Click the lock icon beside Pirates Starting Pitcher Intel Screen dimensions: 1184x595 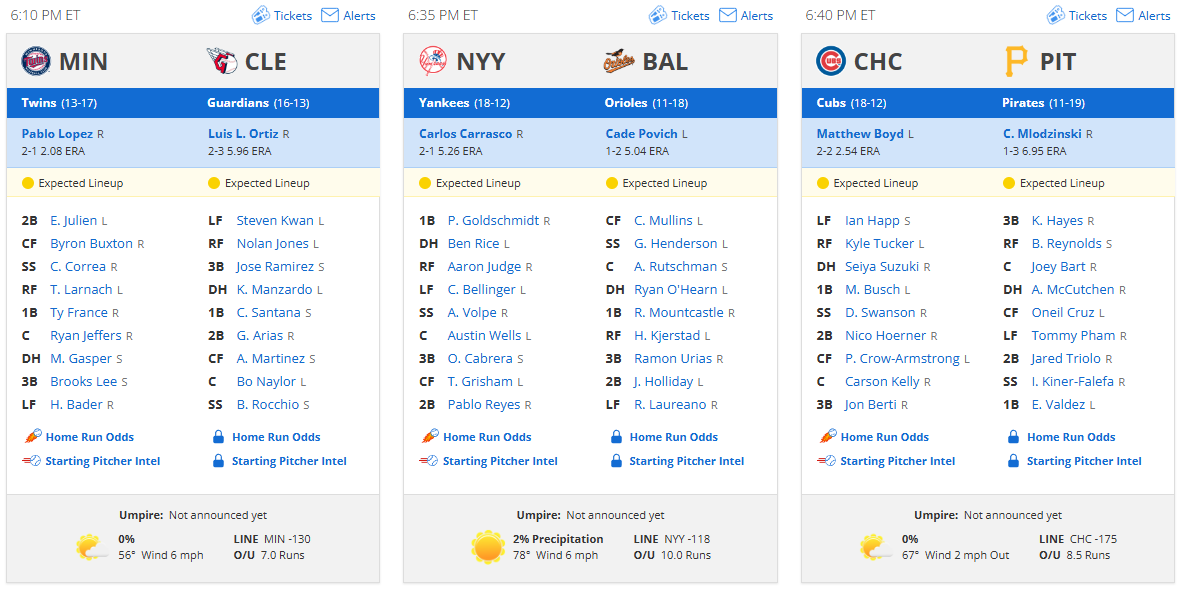click(x=1013, y=461)
